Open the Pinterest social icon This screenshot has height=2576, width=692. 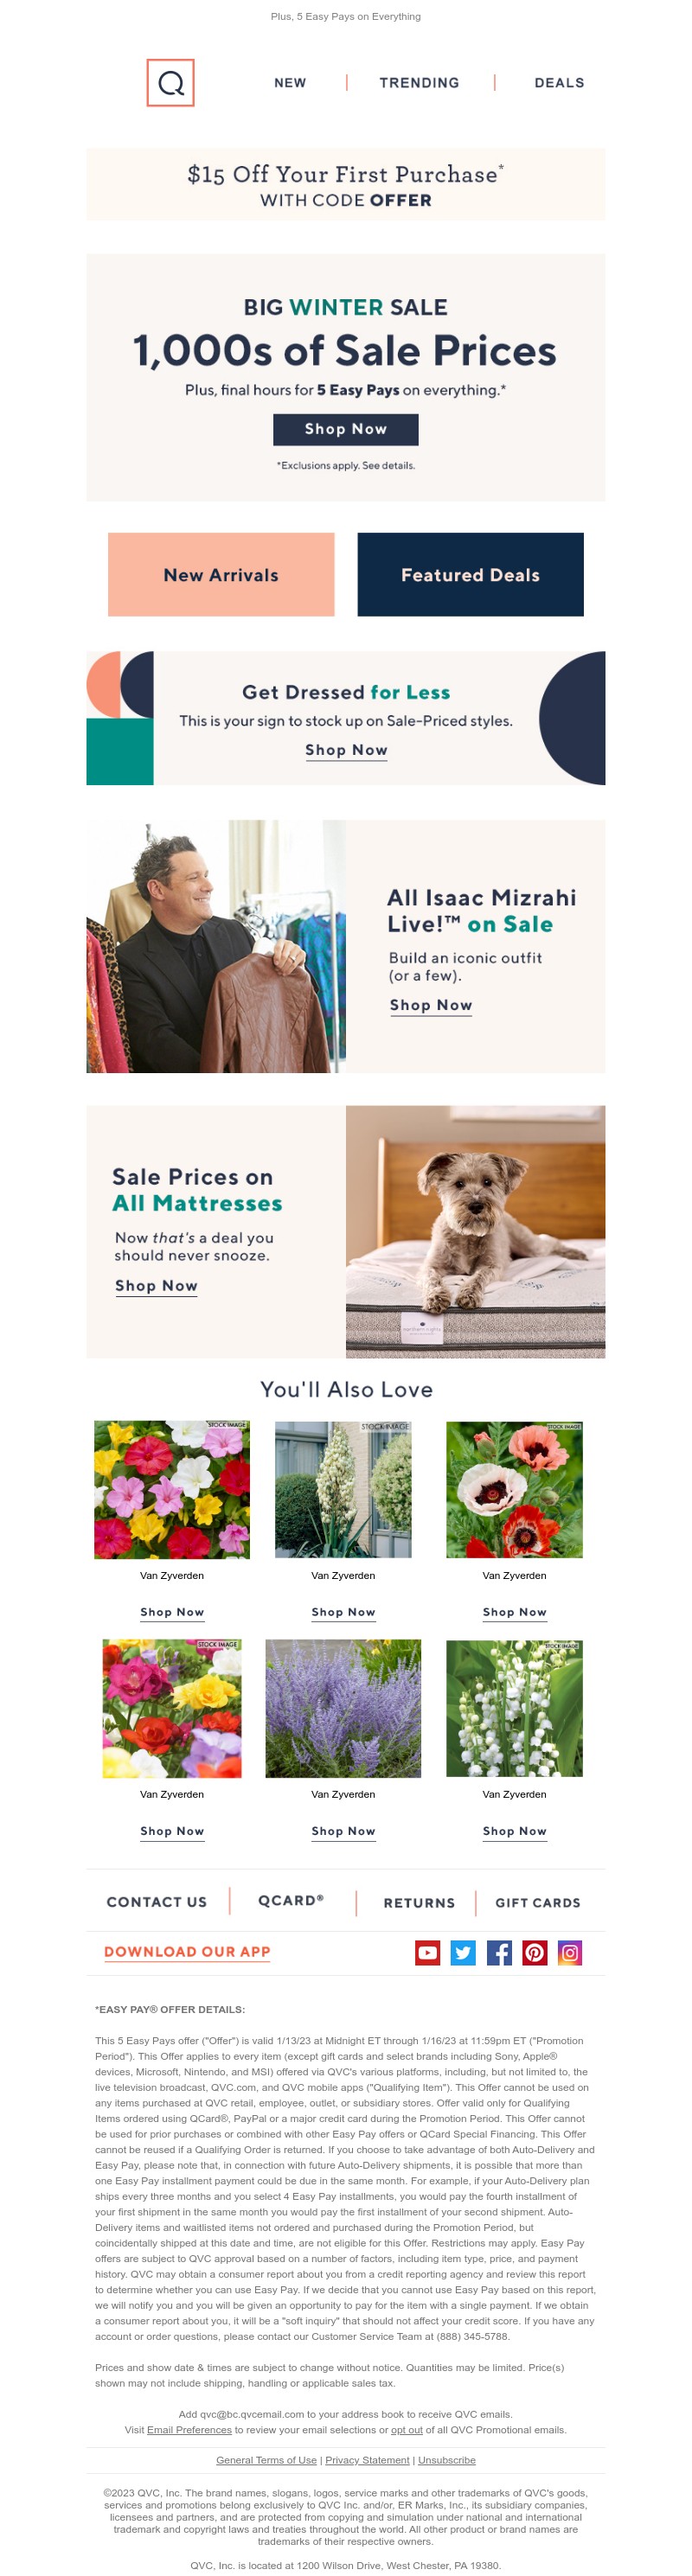(x=535, y=1952)
